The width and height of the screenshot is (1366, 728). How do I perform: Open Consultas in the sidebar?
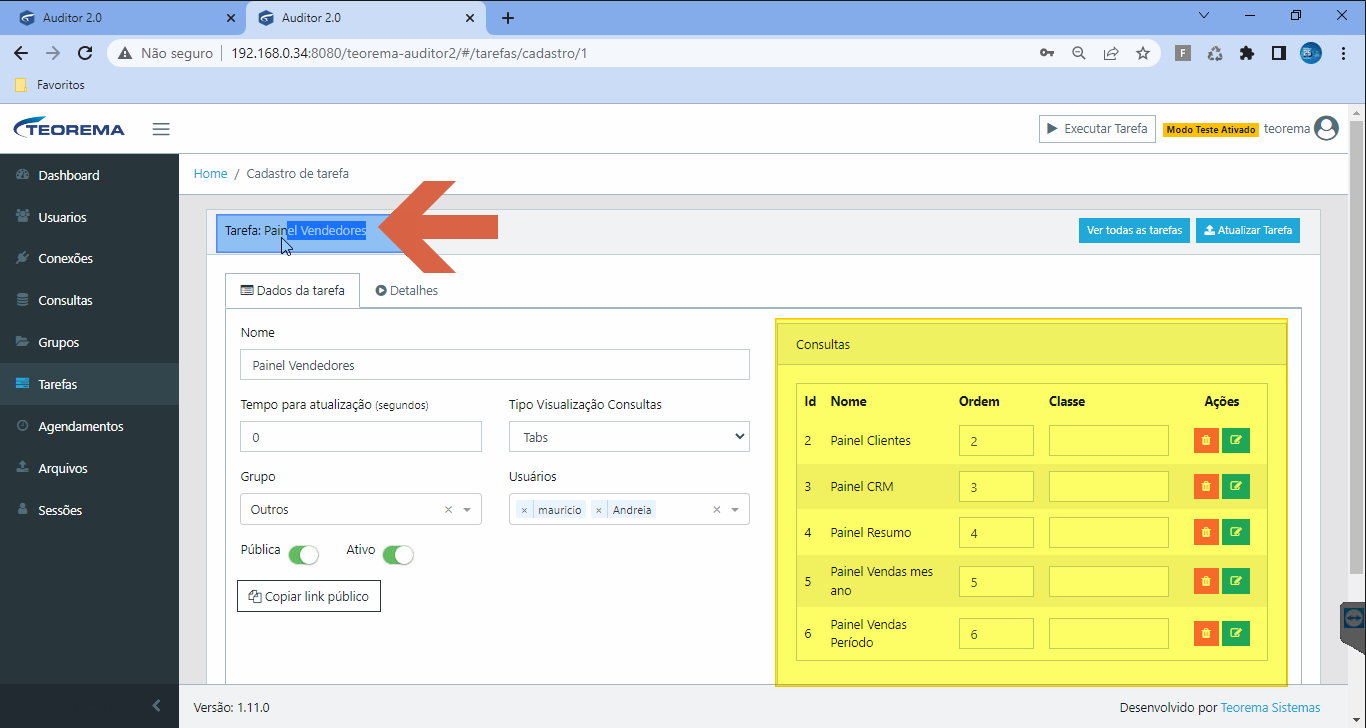pos(89,300)
